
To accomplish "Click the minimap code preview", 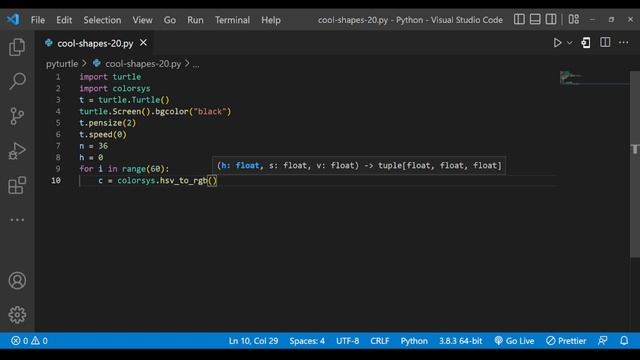I will click(x=594, y=78).
